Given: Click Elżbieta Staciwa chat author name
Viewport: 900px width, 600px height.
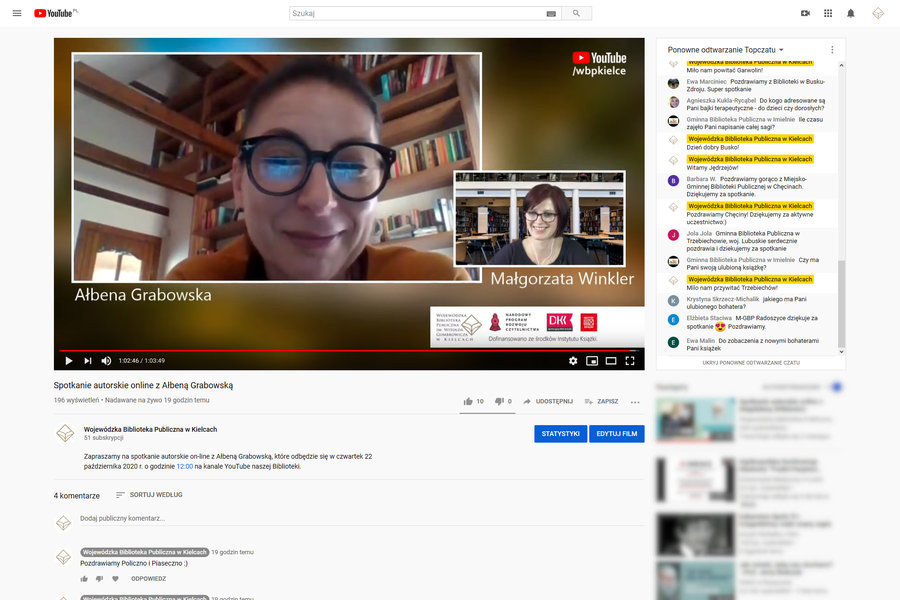Looking at the screenshot, I should point(709,318).
